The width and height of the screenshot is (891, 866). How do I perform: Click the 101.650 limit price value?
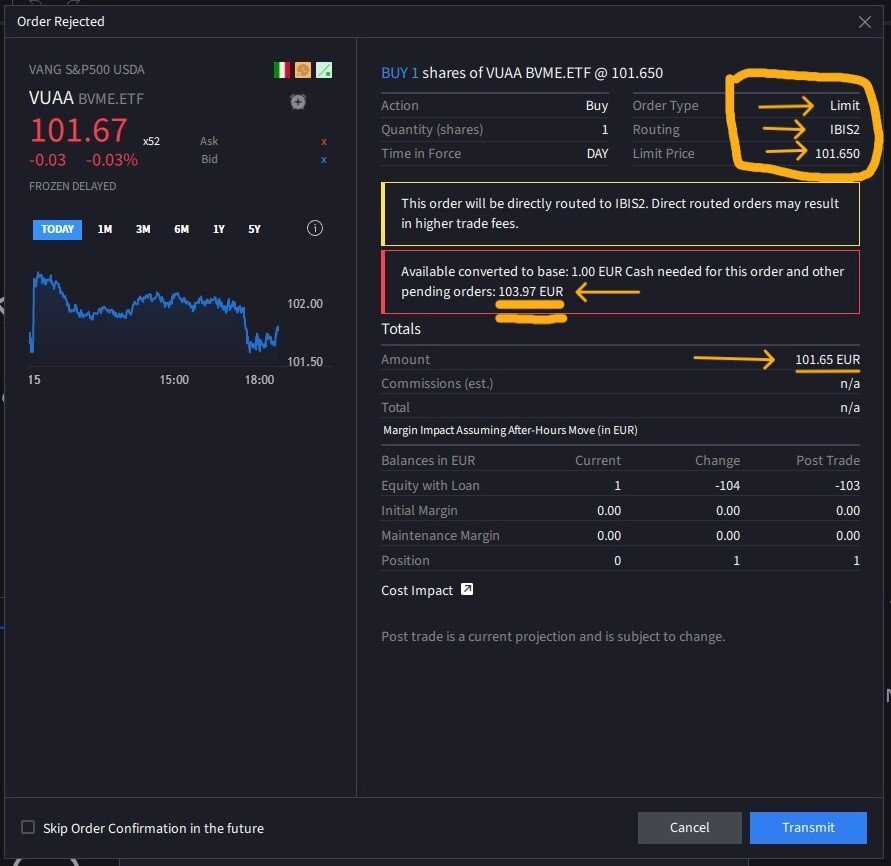pyautogui.click(x=837, y=153)
